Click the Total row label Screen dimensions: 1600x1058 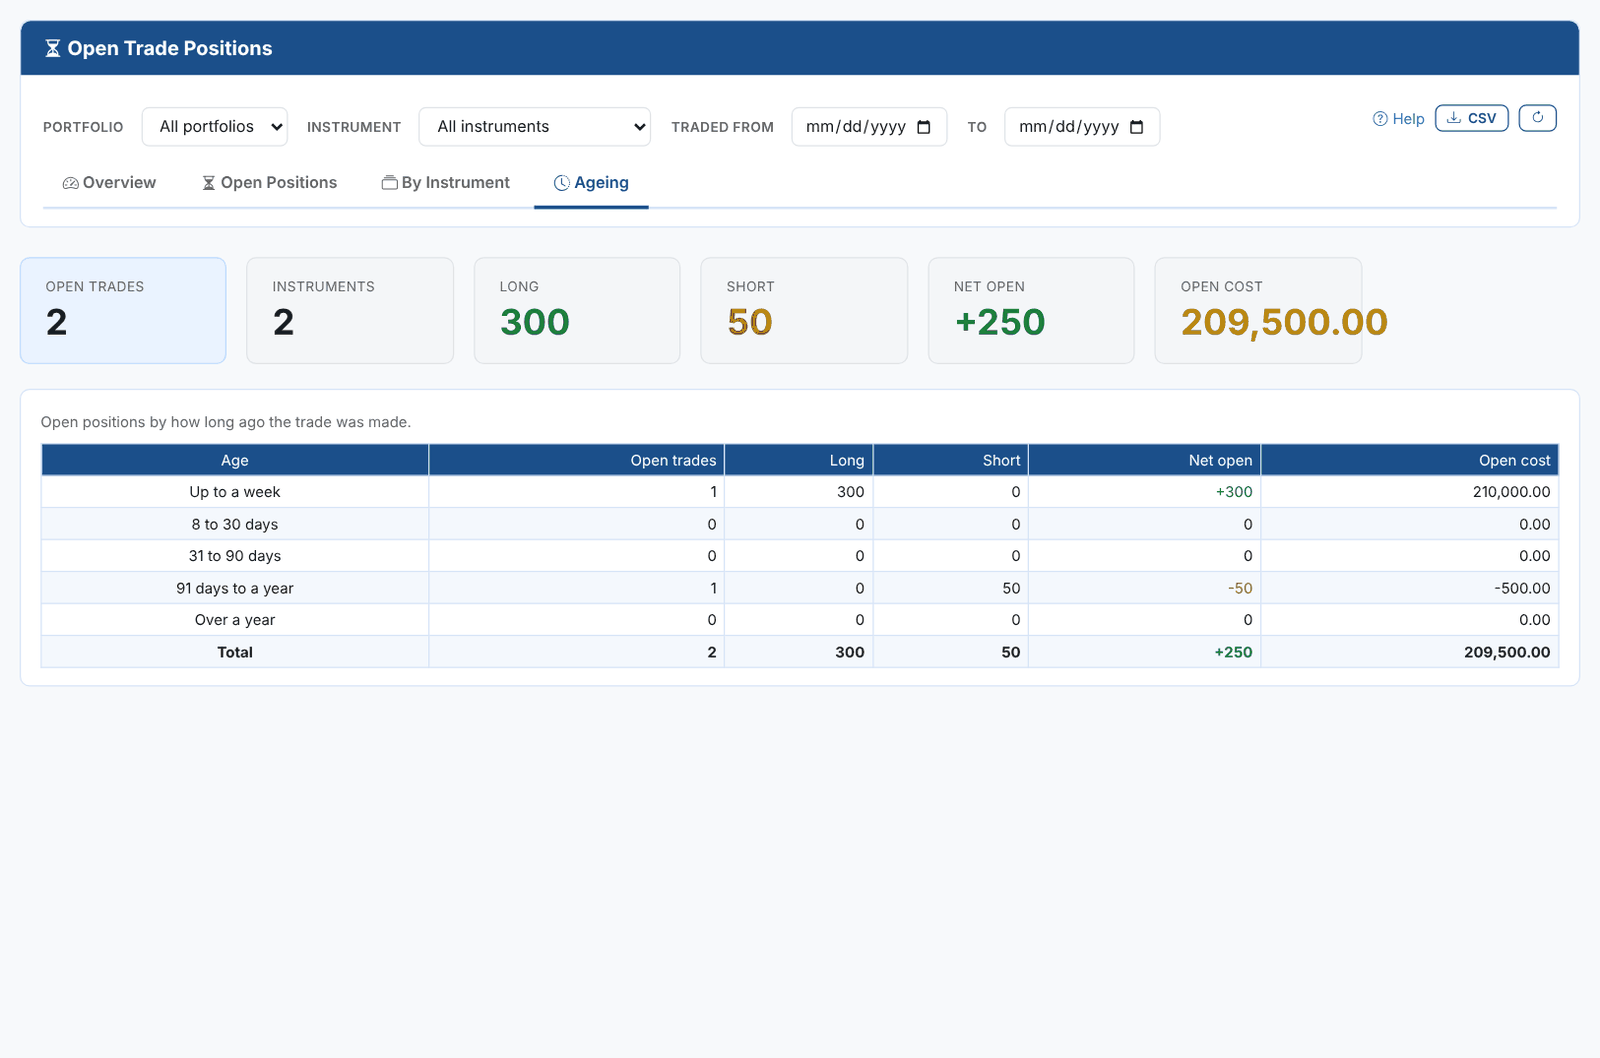(x=235, y=652)
